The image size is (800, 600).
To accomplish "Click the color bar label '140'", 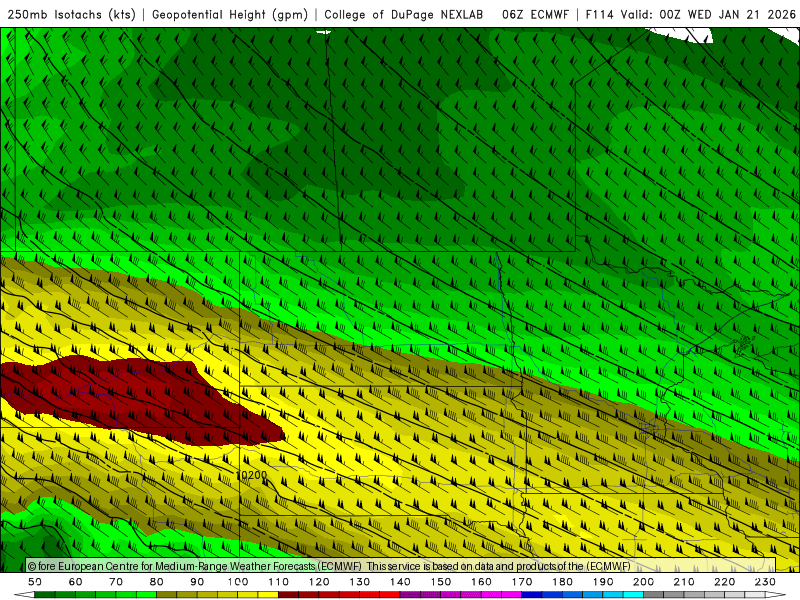I will tap(401, 582).
